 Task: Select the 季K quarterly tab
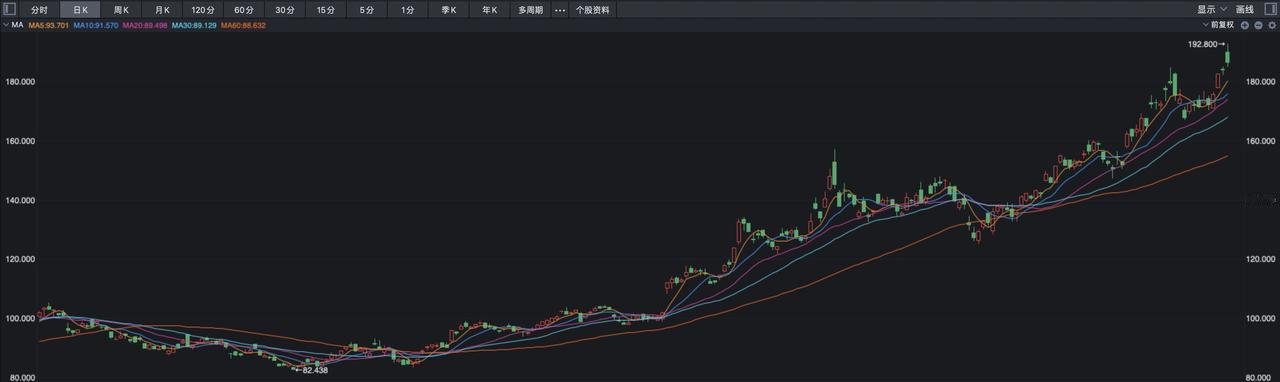point(449,10)
